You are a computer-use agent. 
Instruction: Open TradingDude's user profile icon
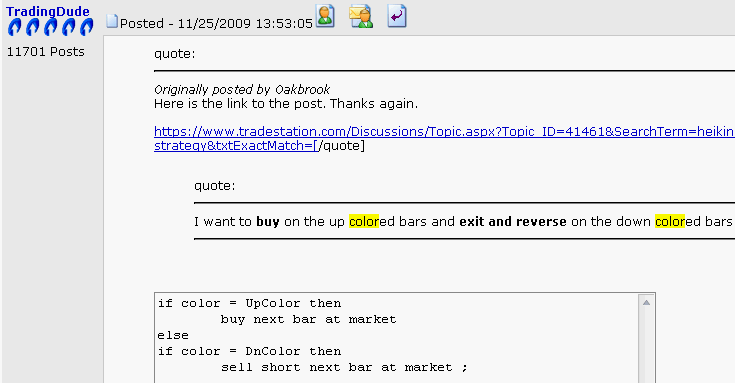pos(325,16)
